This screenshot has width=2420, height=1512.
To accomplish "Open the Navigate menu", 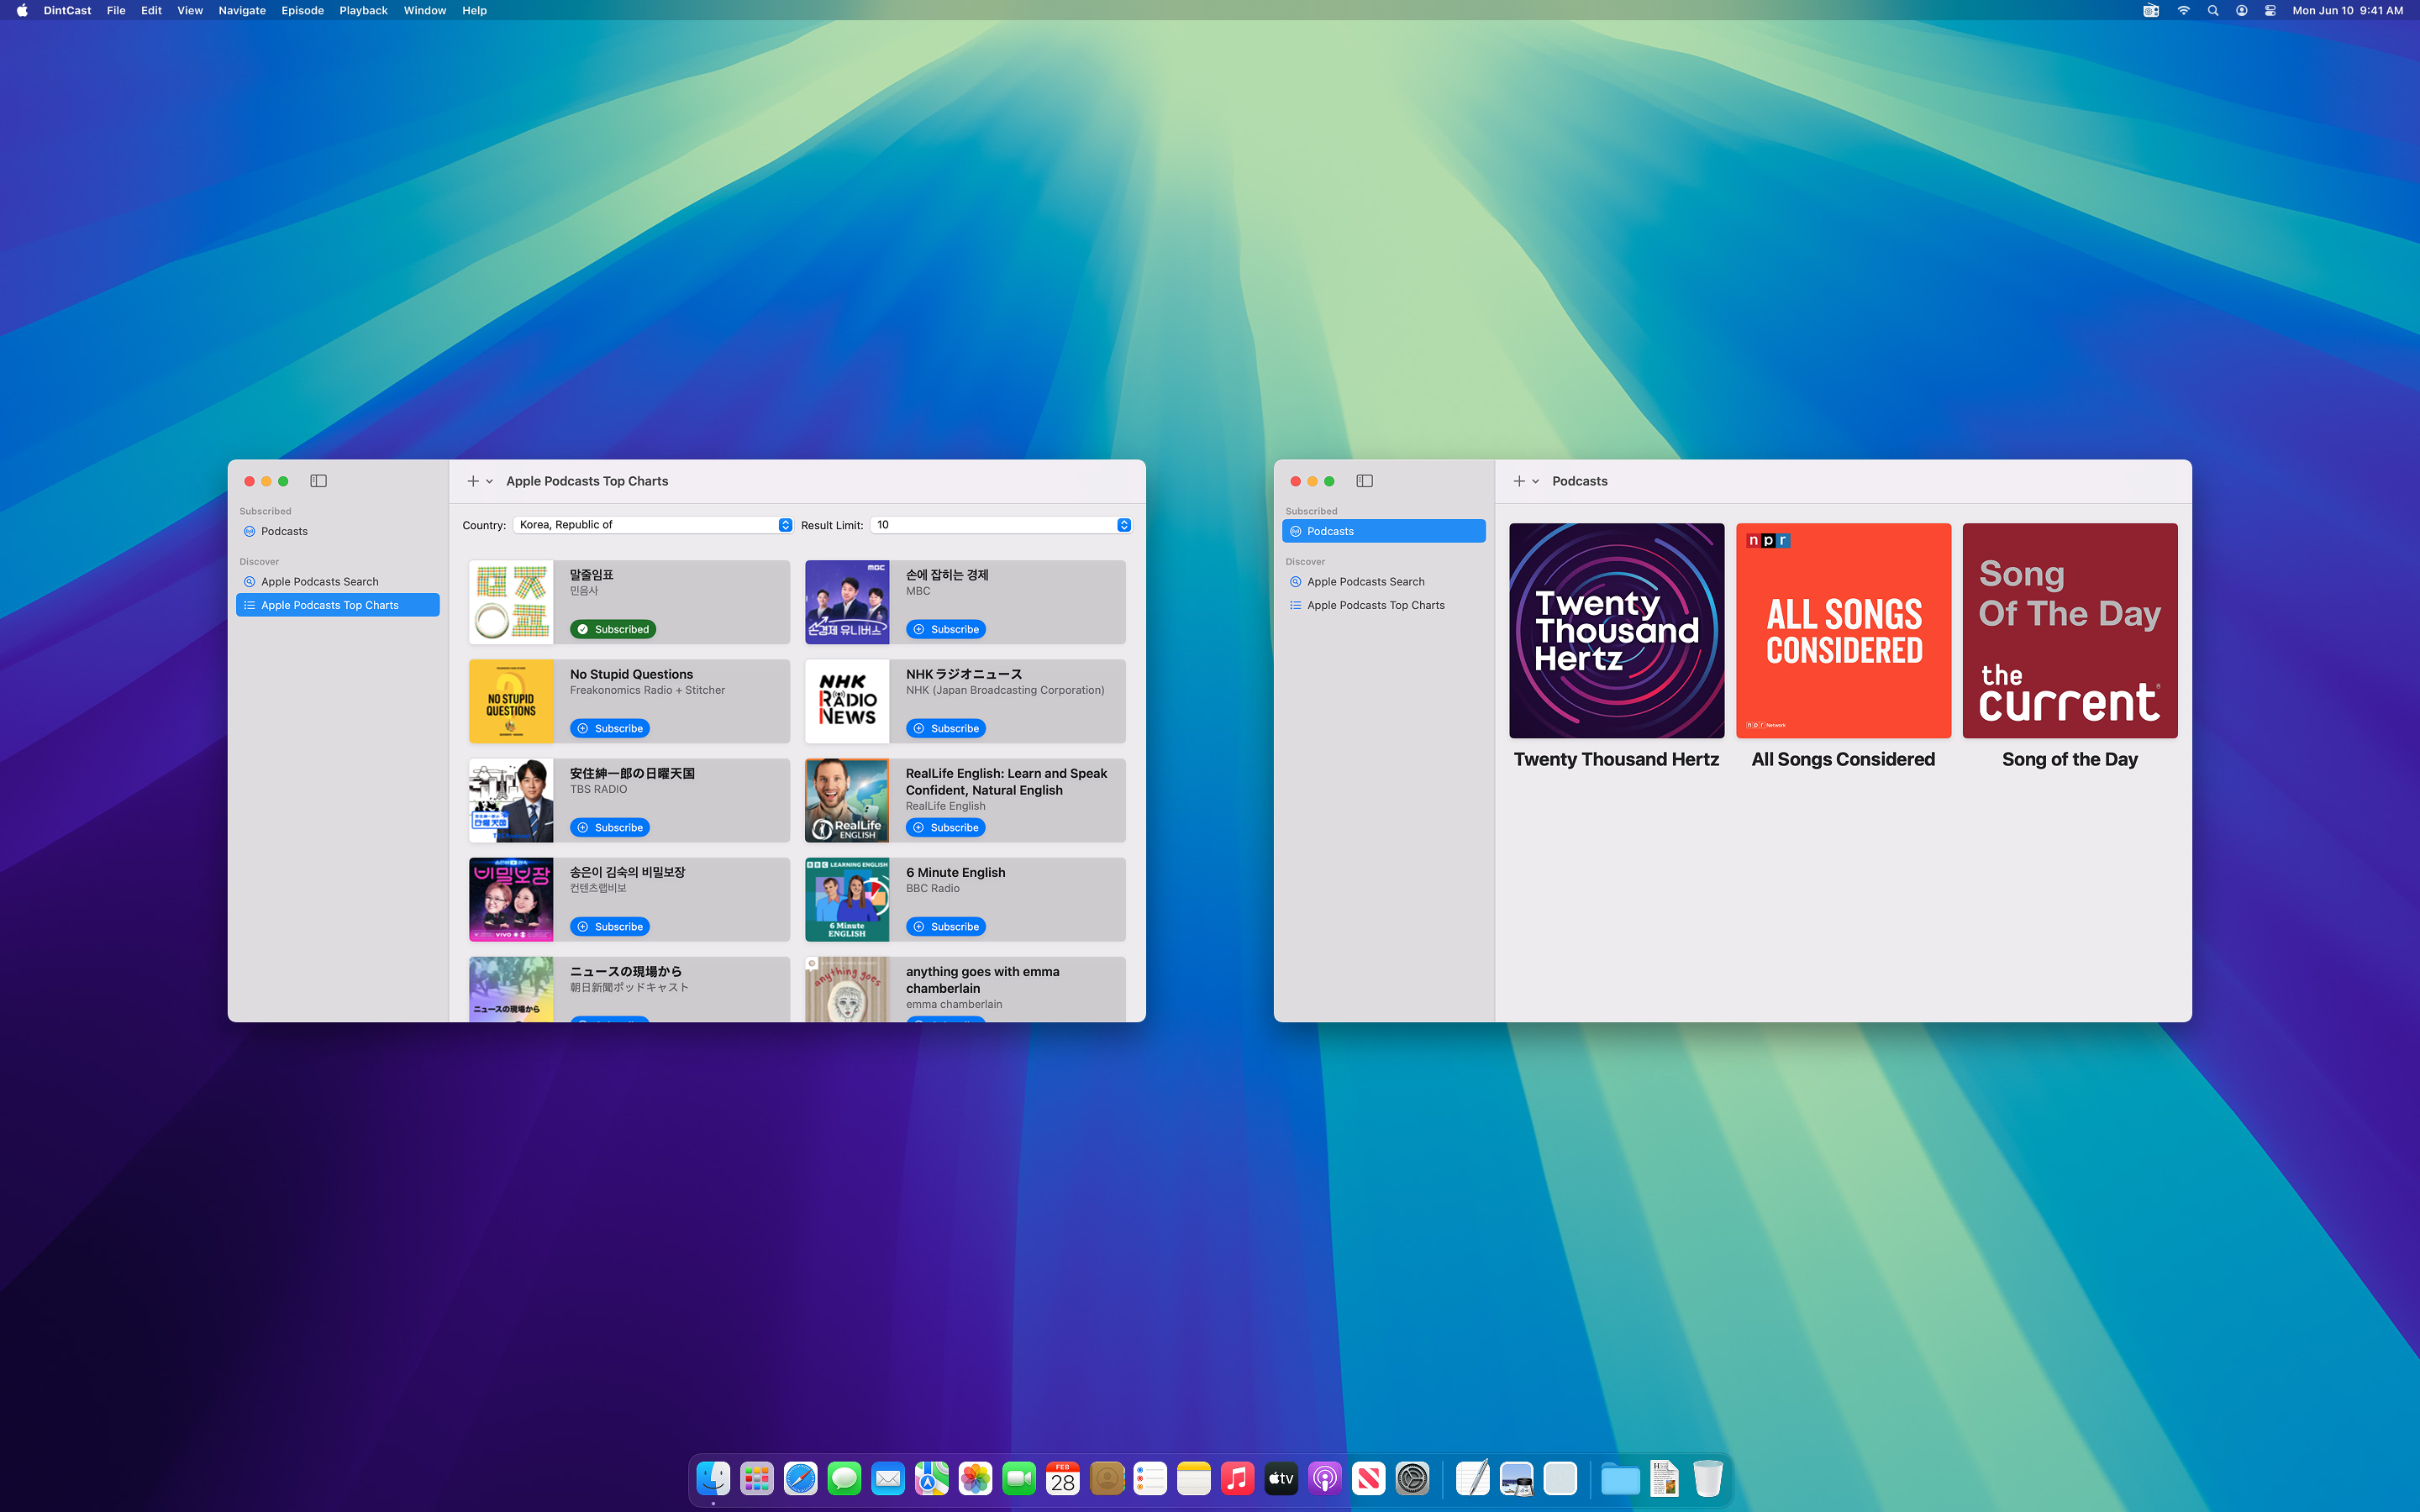I will (x=242, y=10).
